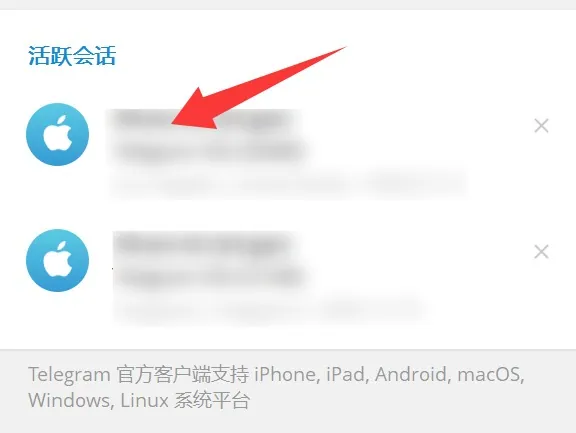Click the word Linux in the footer text
The width and height of the screenshot is (576, 433).
[x=144, y=400]
